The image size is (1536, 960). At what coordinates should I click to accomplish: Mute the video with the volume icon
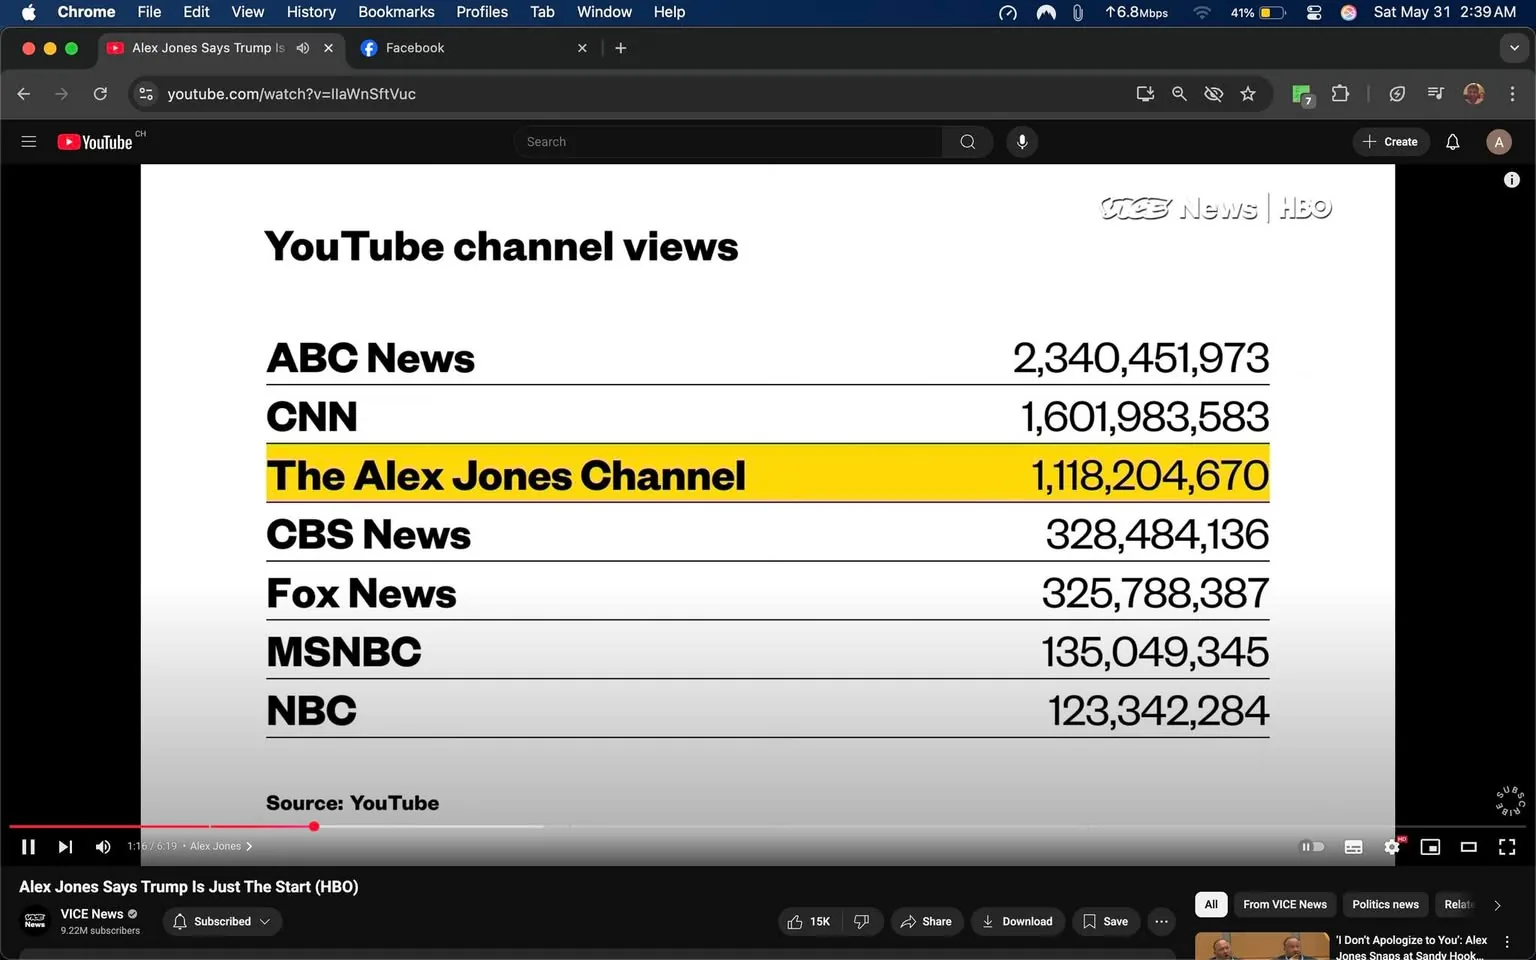(x=102, y=846)
